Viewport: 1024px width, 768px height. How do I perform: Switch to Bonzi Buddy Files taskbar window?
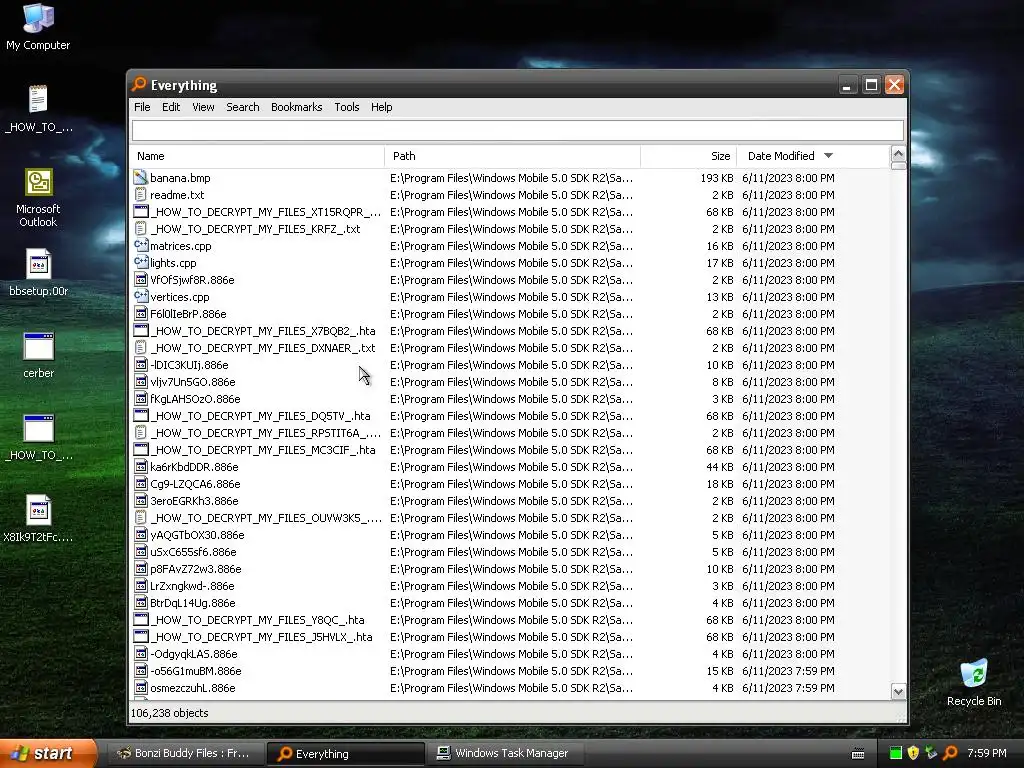(x=185, y=753)
